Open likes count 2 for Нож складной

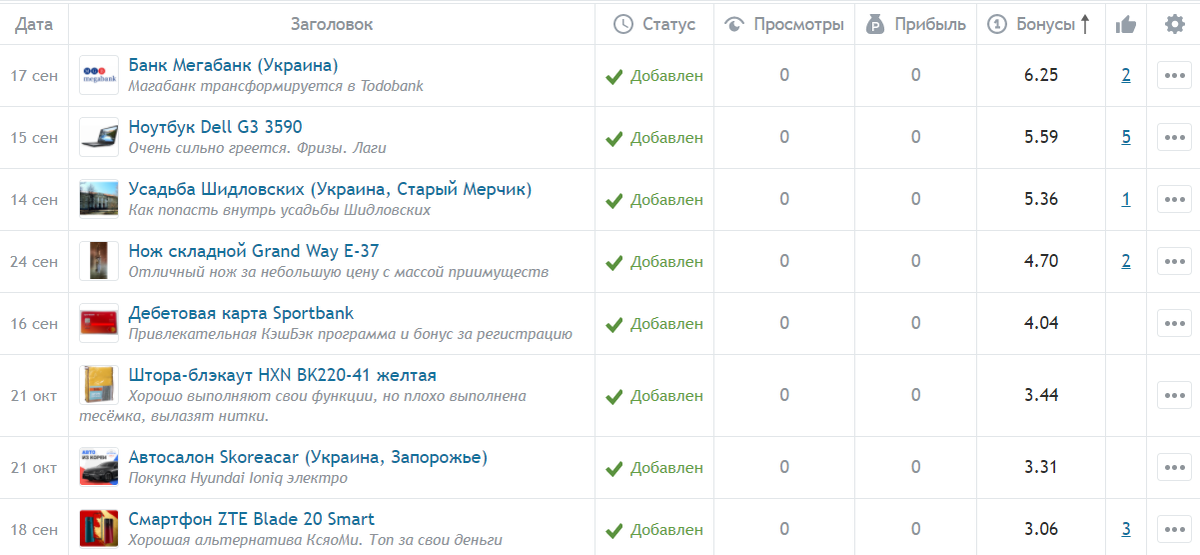pyautogui.click(x=1126, y=262)
